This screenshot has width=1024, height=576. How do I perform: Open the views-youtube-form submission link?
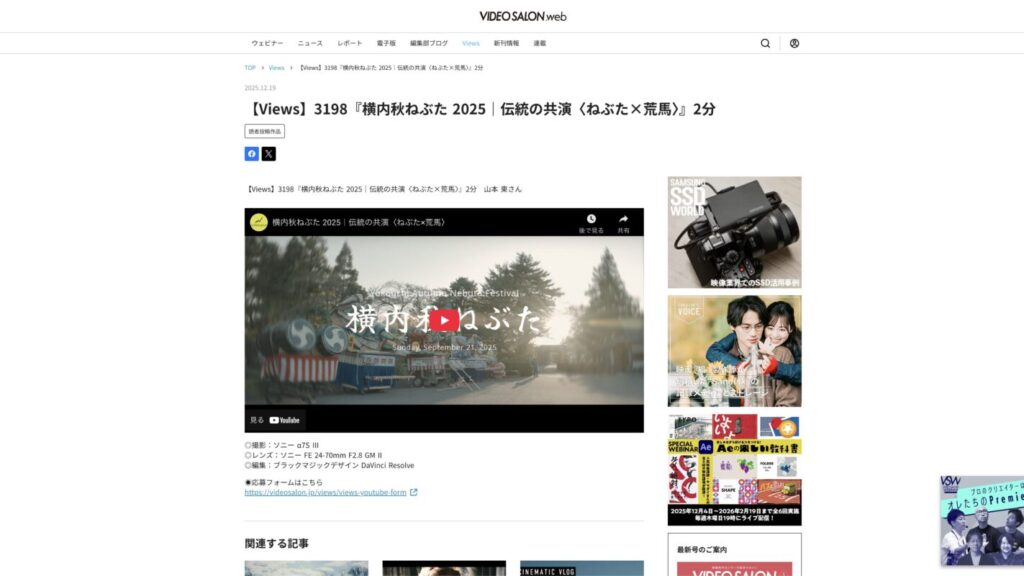(x=325, y=492)
